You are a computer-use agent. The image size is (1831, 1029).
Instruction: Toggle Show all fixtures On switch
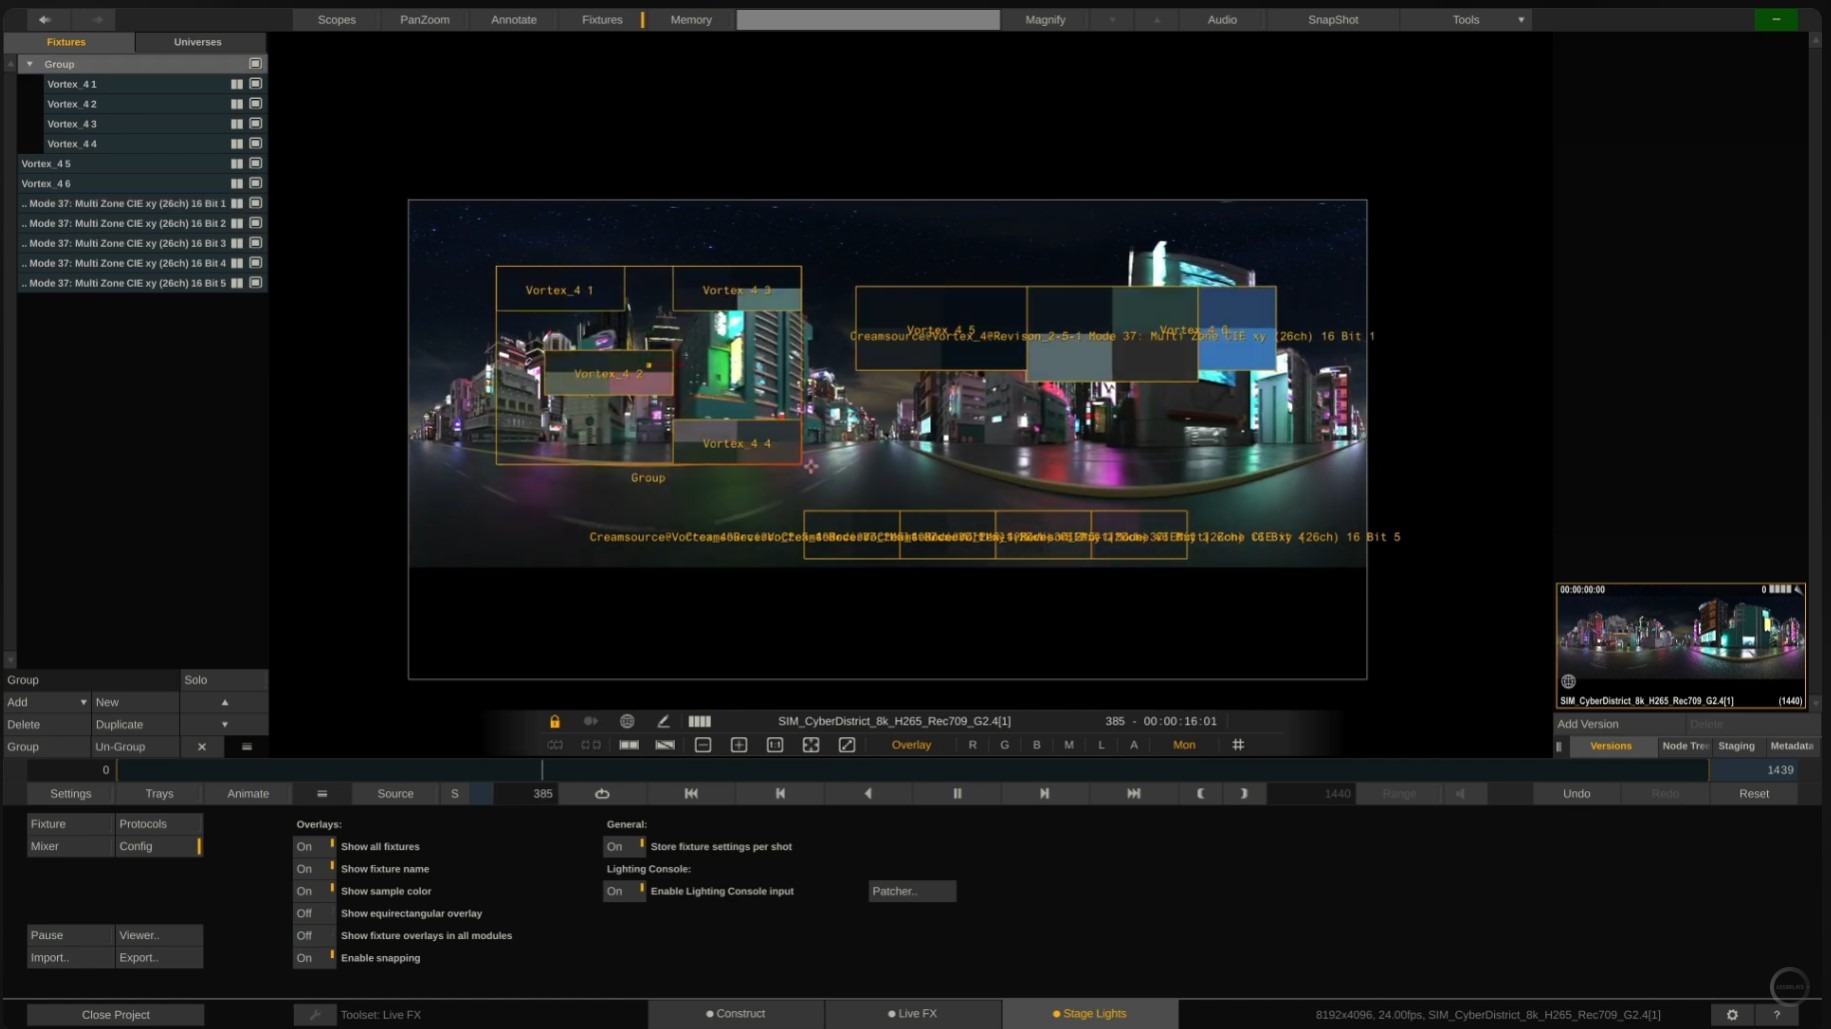point(314,847)
